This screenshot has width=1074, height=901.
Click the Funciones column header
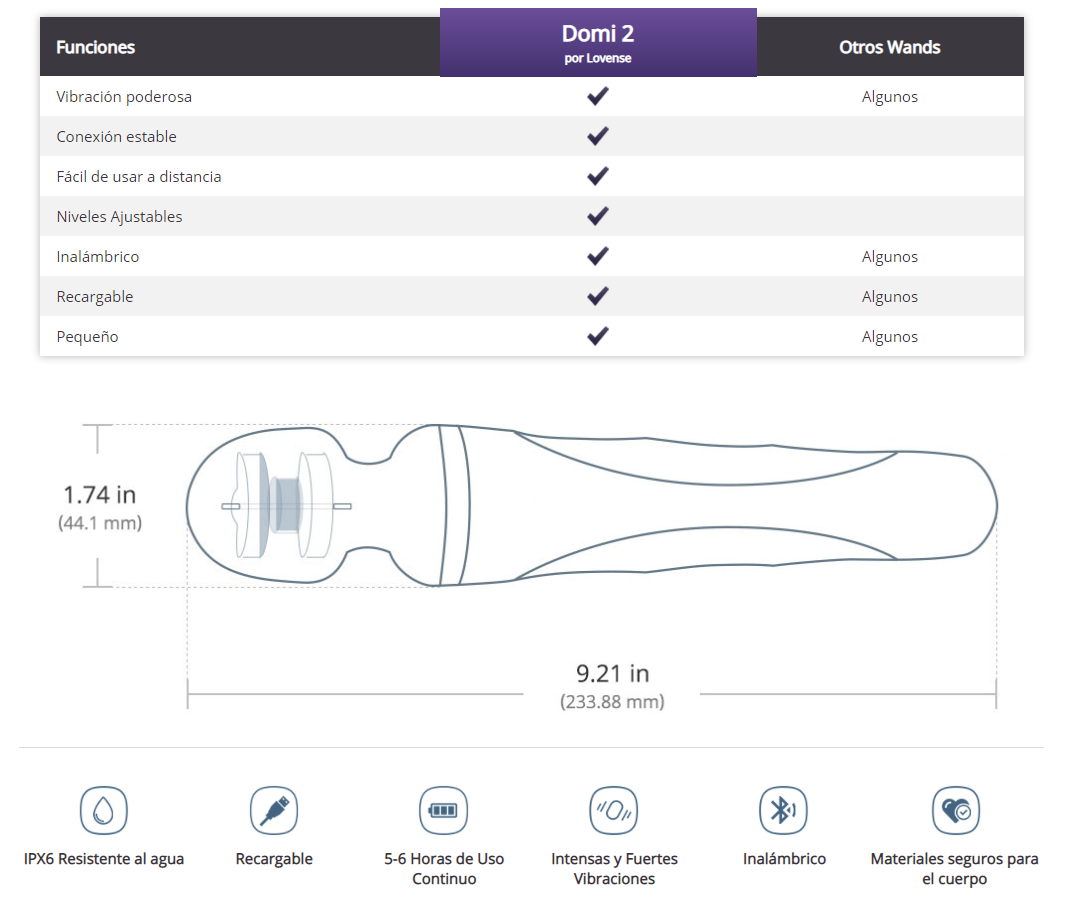[x=96, y=47]
